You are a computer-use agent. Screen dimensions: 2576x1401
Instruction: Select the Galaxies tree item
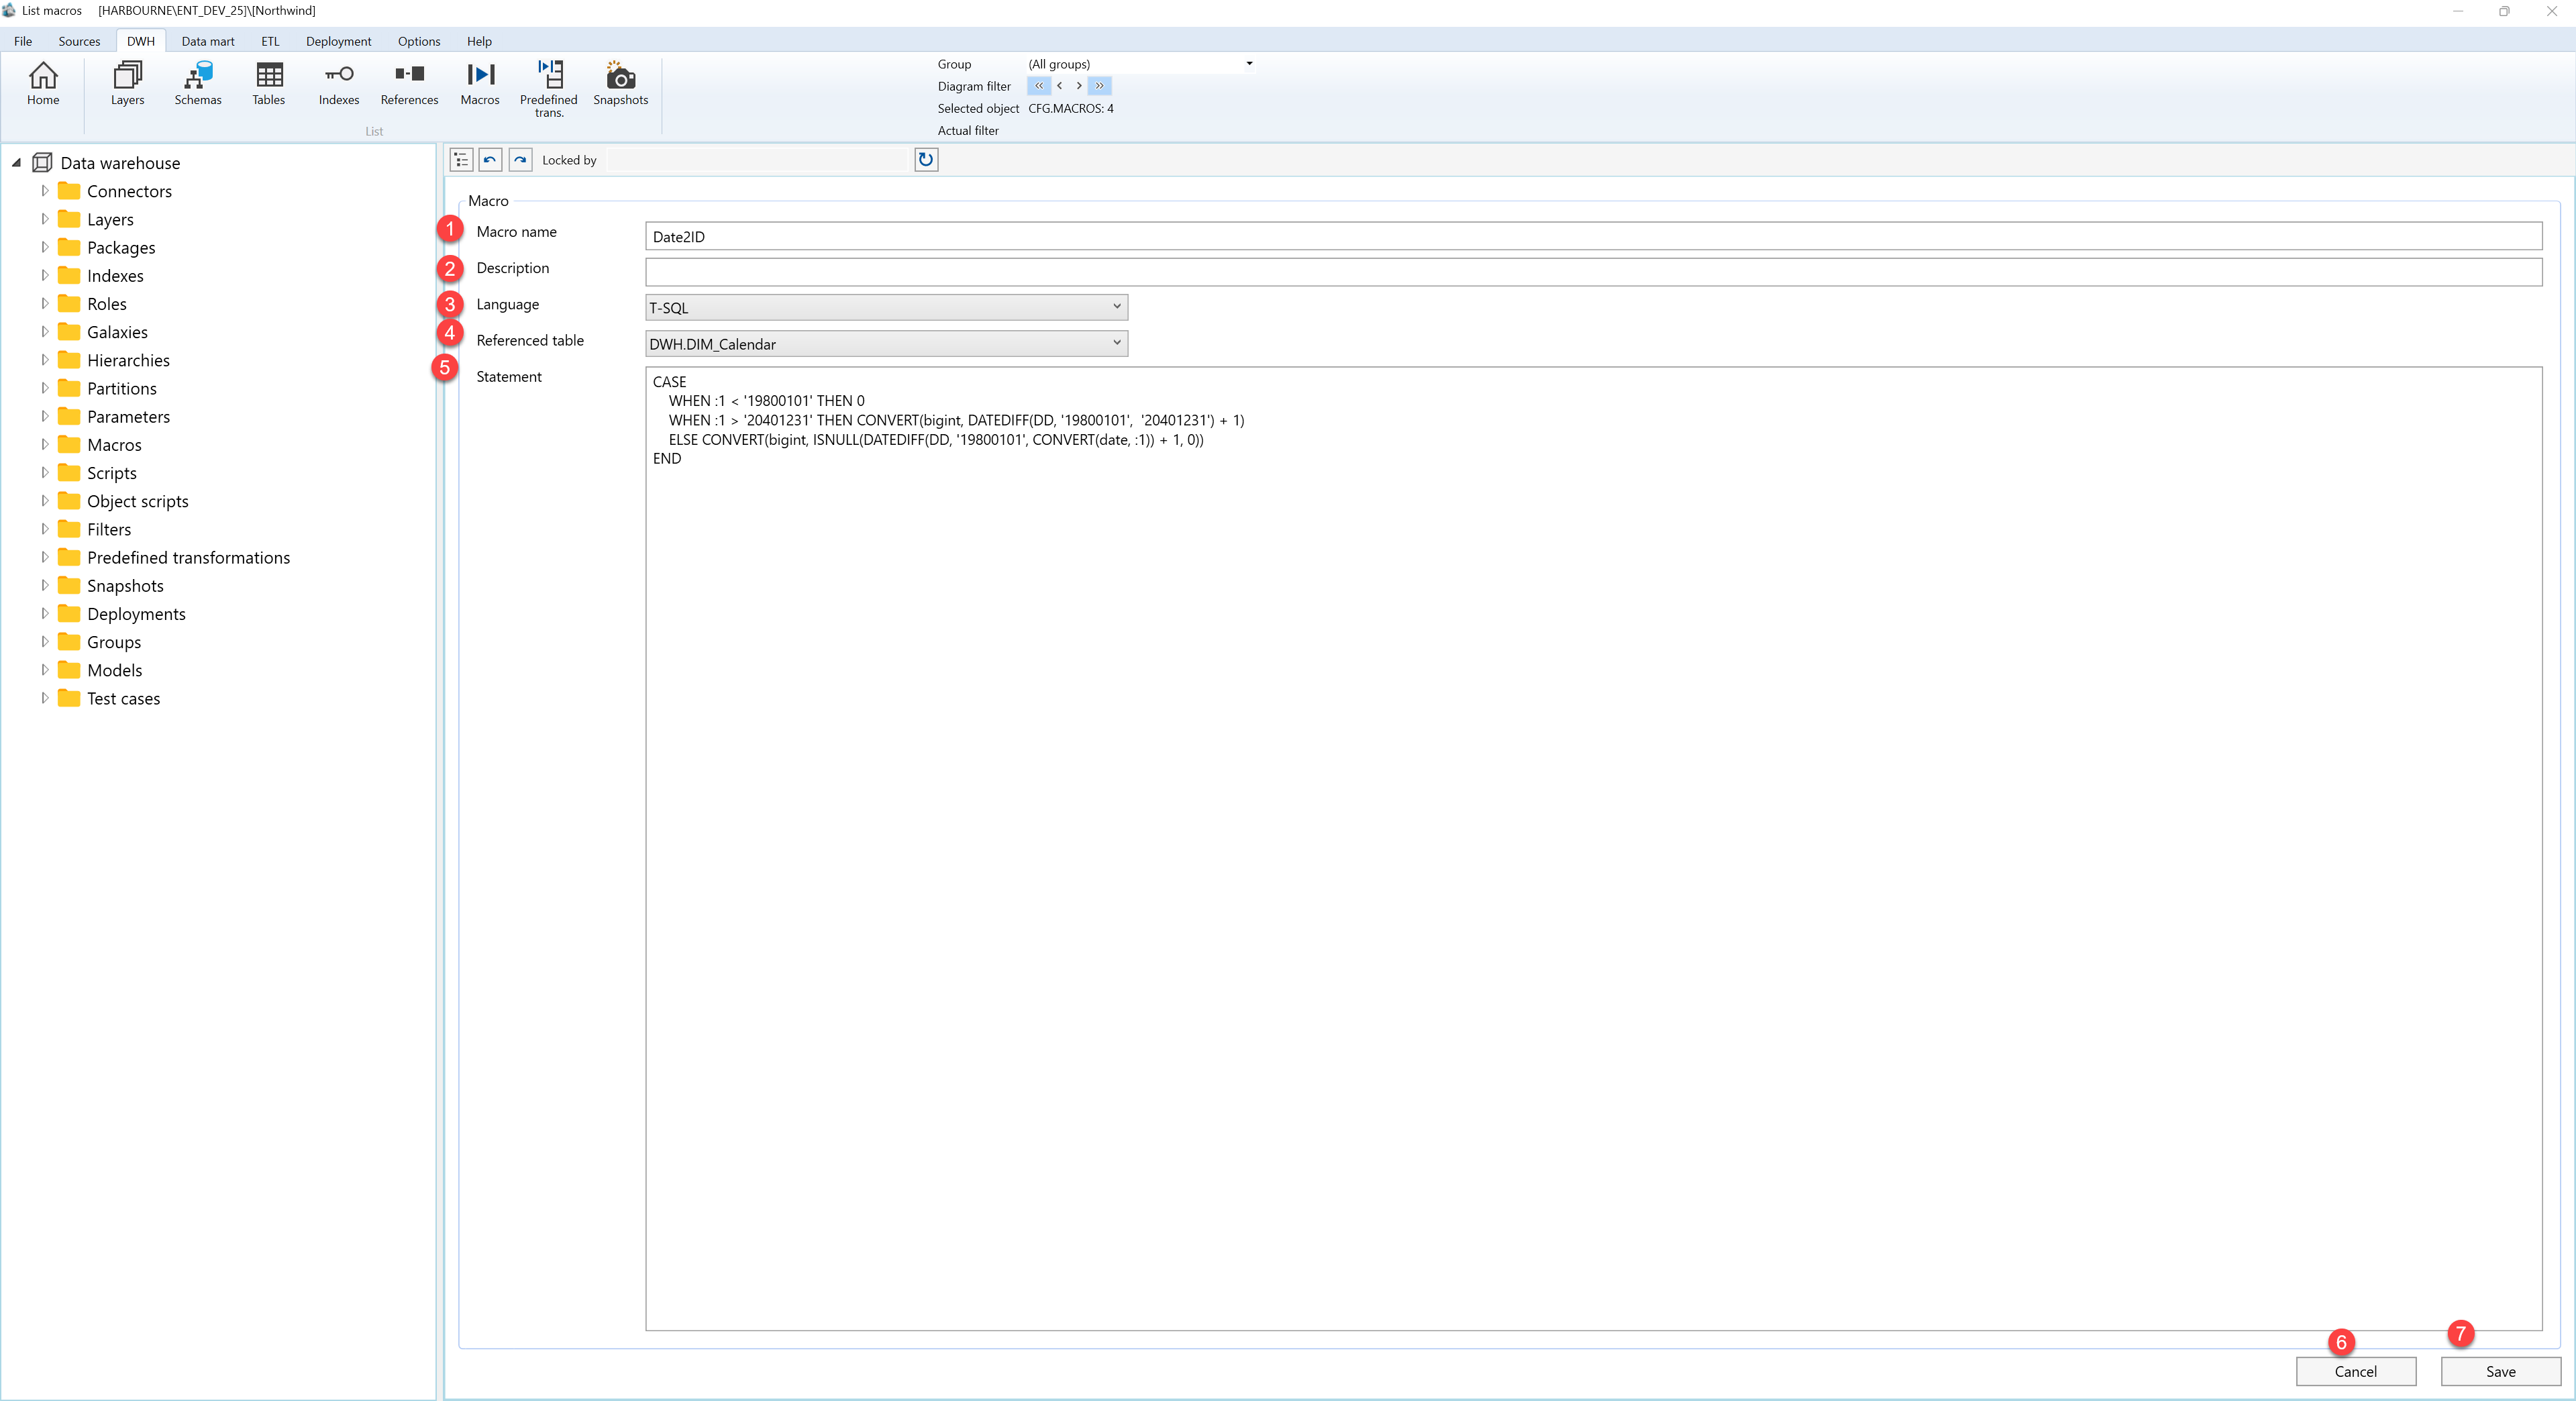pyautogui.click(x=117, y=332)
